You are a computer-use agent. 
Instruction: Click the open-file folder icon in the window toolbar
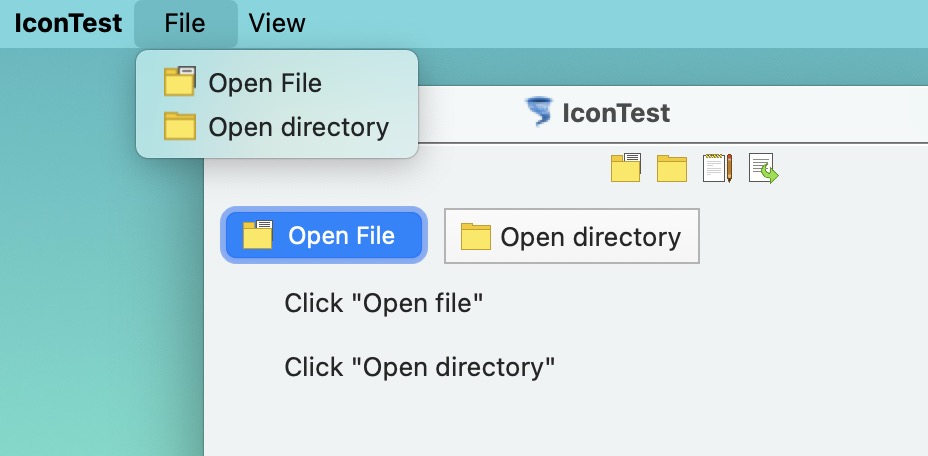tap(626, 168)
